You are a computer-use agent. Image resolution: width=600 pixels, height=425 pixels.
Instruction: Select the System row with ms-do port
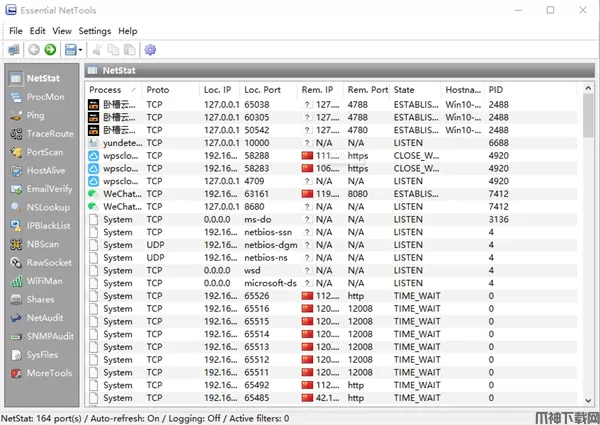331,220
